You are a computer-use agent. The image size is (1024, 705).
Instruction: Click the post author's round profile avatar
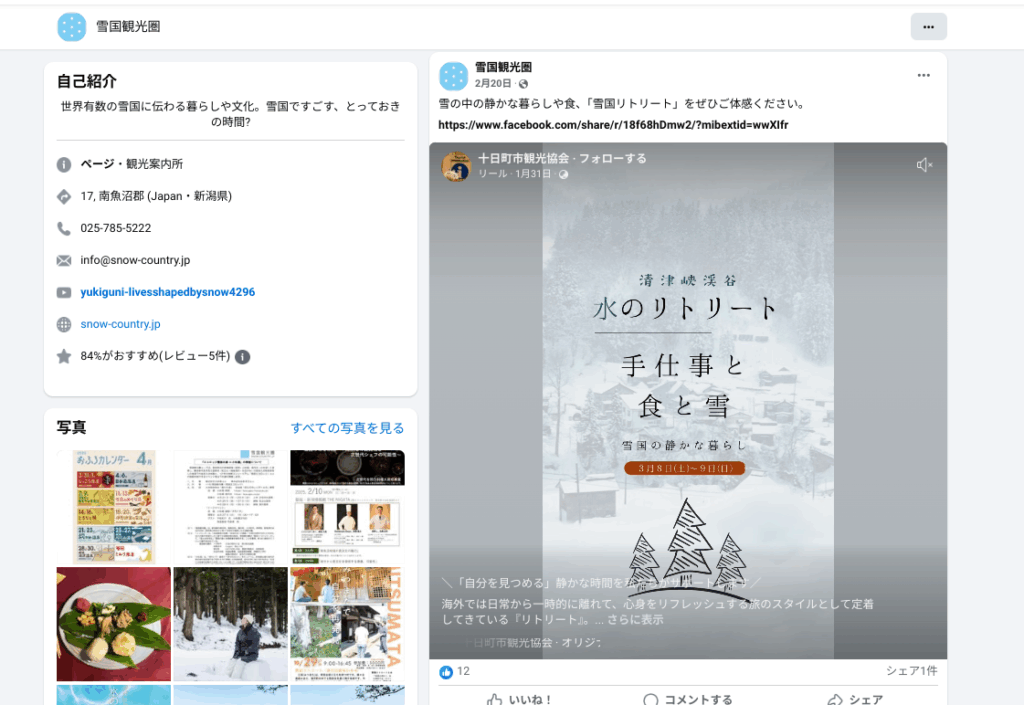(453, 76)
